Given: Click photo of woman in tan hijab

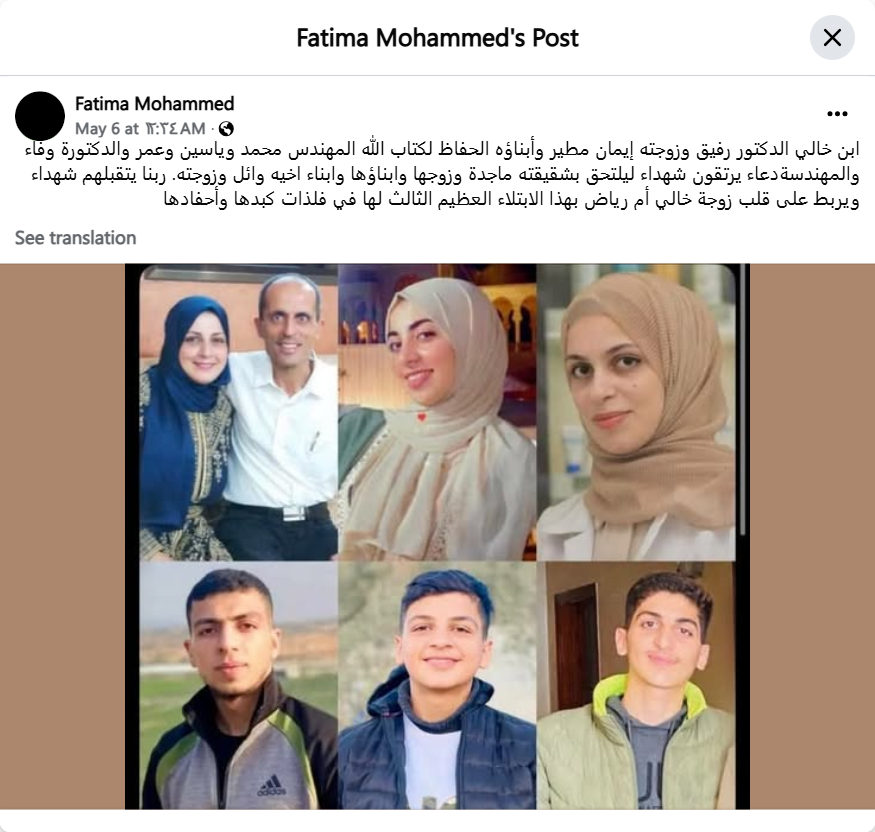Looking at the screenshot, I should pyautogui.click(x=636, y=413).
